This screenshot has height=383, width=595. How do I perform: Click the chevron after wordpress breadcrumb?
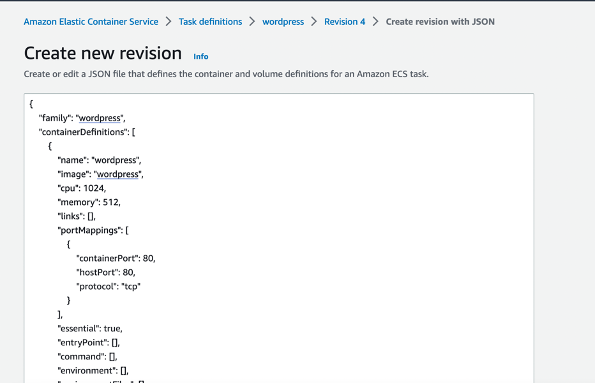(314, 22)
